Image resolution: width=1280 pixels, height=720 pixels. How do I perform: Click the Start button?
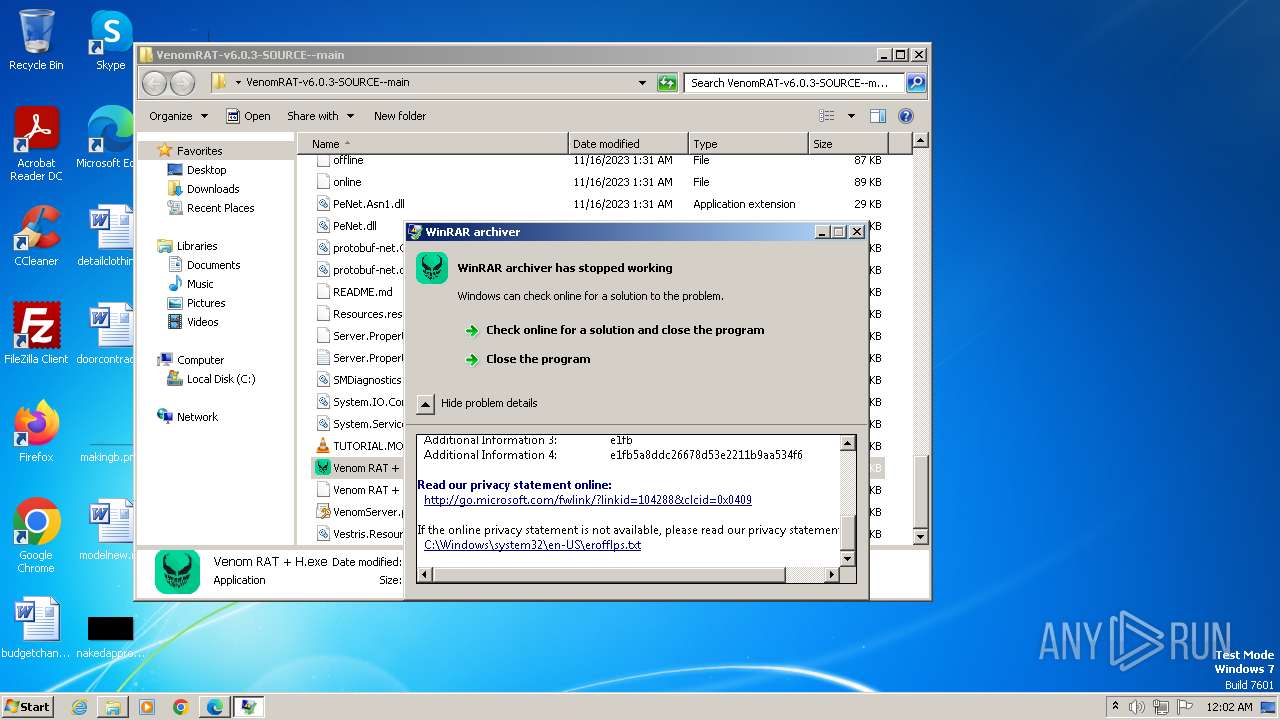pyautogui.click(x=28, y=707)
